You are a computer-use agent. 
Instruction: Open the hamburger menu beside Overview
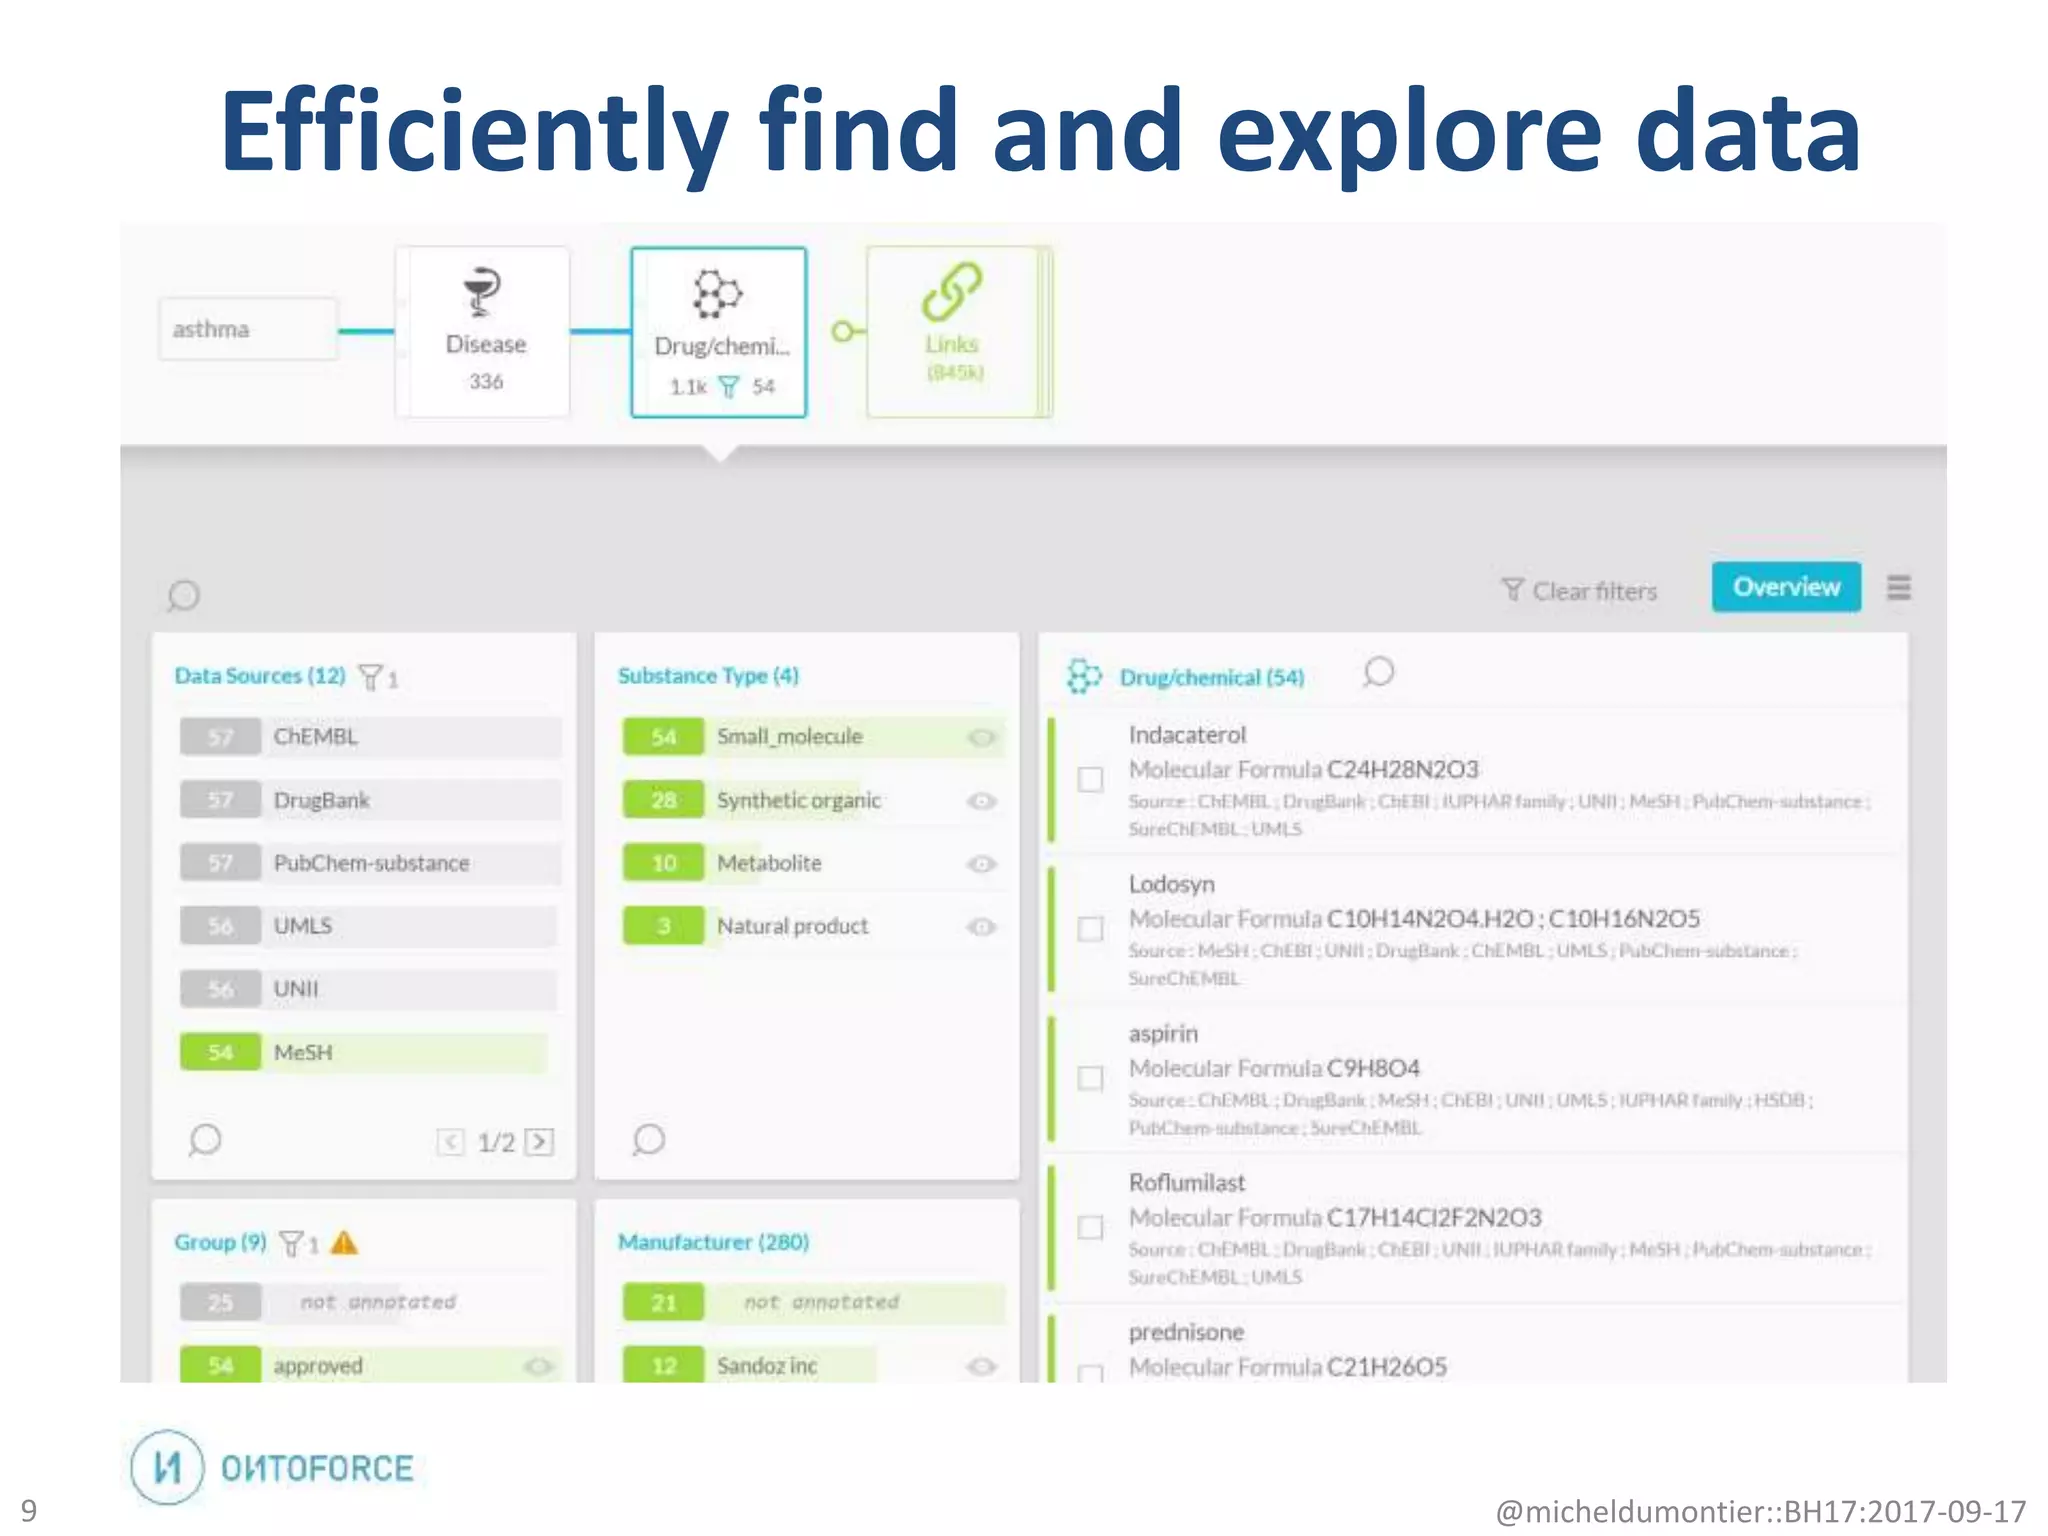(x=1898, y=588)
